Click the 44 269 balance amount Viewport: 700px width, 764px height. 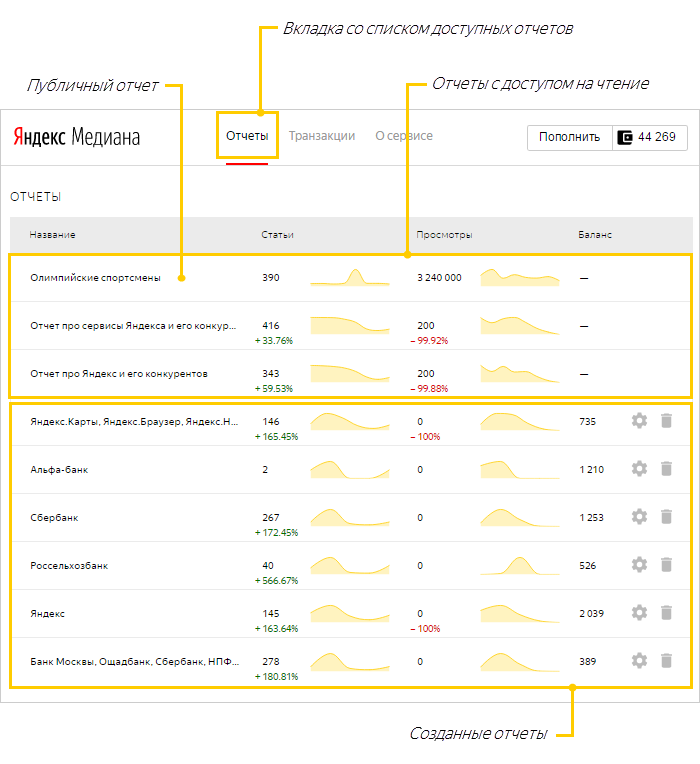pos(657,137)
